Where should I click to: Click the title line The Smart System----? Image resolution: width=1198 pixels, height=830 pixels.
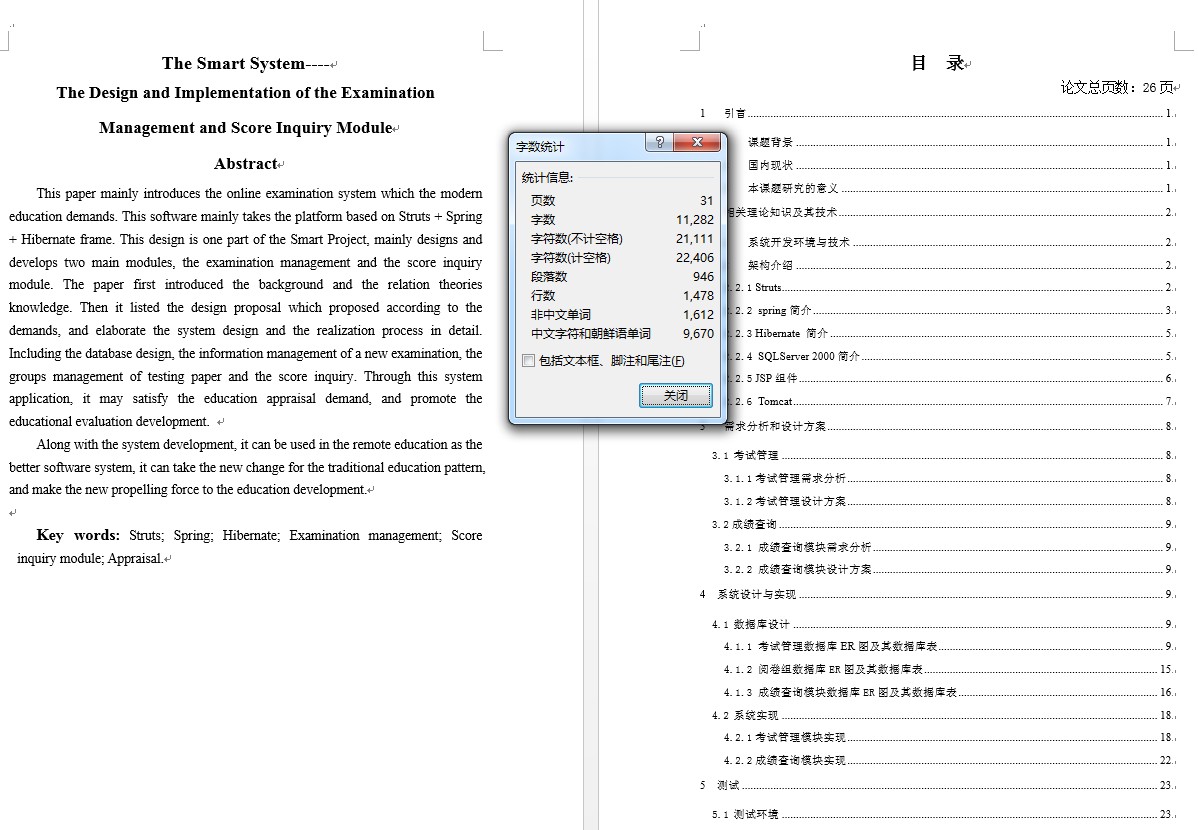coord(247,63)
